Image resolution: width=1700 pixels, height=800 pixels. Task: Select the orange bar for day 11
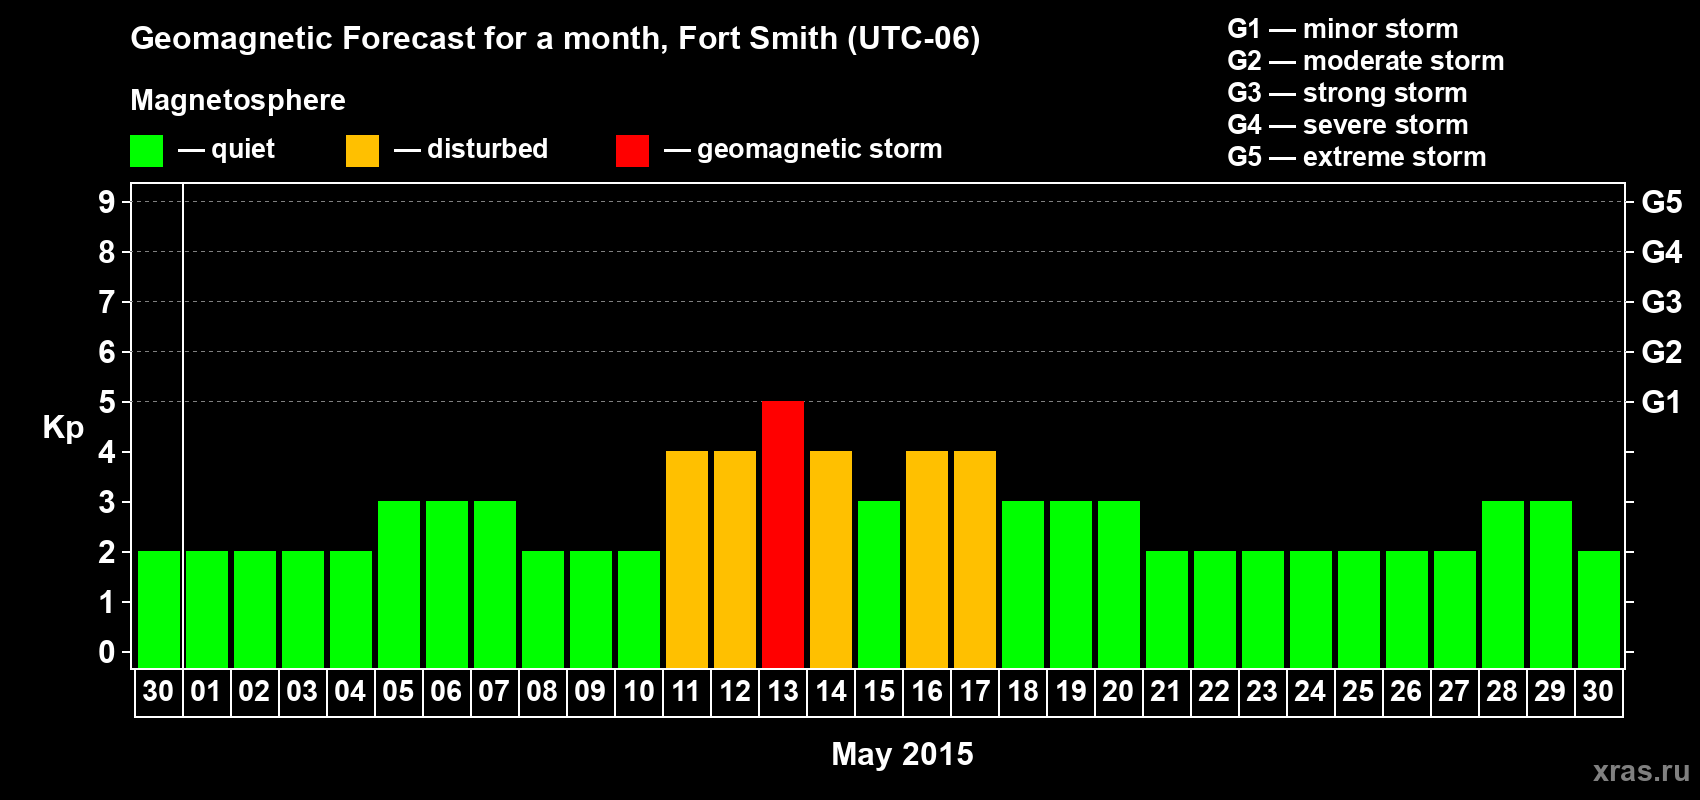[x=687, y=560]
